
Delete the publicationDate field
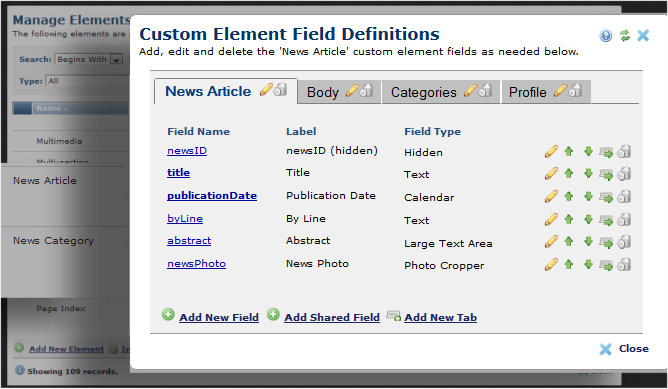(x=624, y=196)
